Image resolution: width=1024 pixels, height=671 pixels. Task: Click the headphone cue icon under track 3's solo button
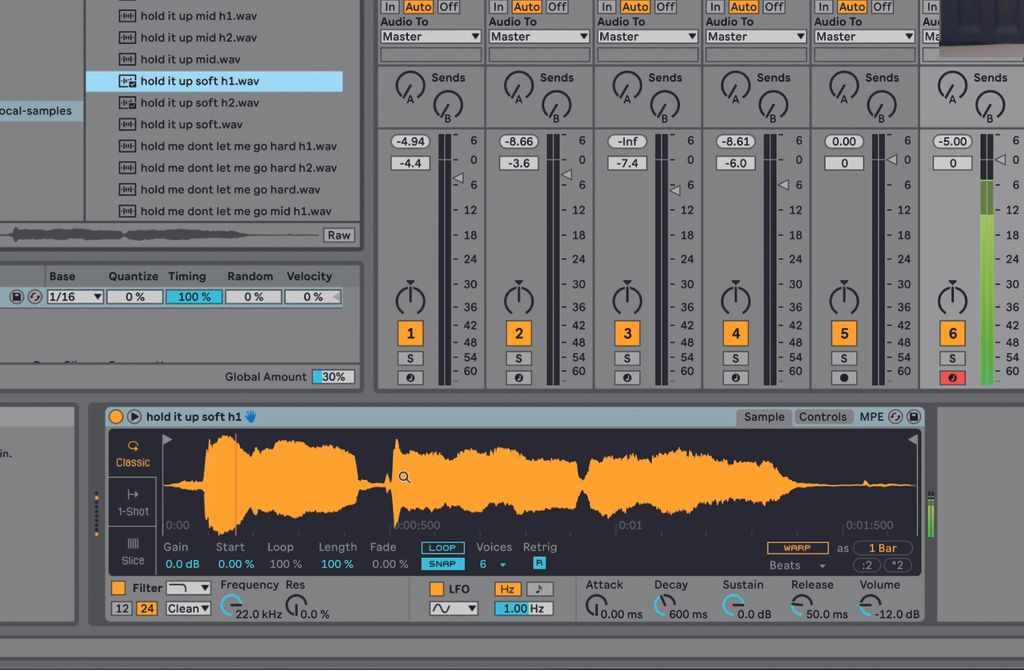tap(627, 377)
